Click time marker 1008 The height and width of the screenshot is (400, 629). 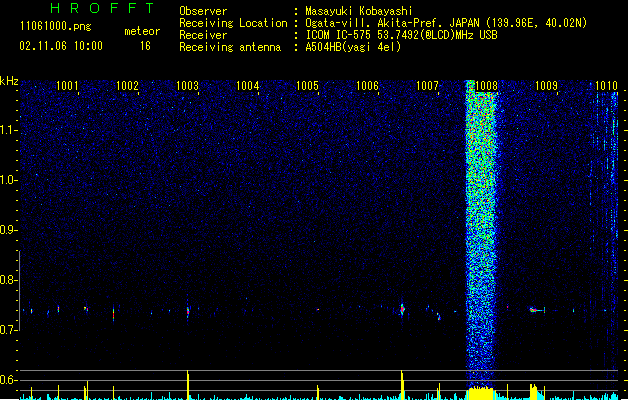(x=486, y=86)
